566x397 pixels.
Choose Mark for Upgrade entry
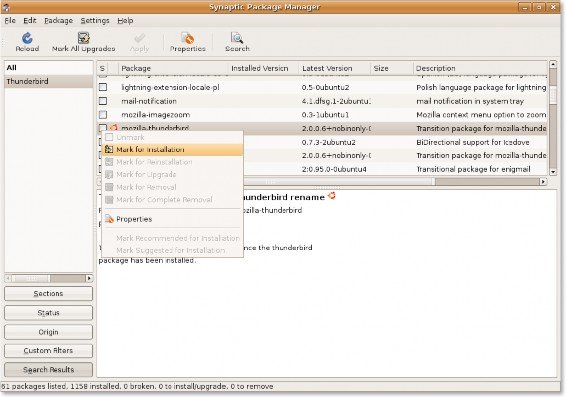[x=172, y=174]
